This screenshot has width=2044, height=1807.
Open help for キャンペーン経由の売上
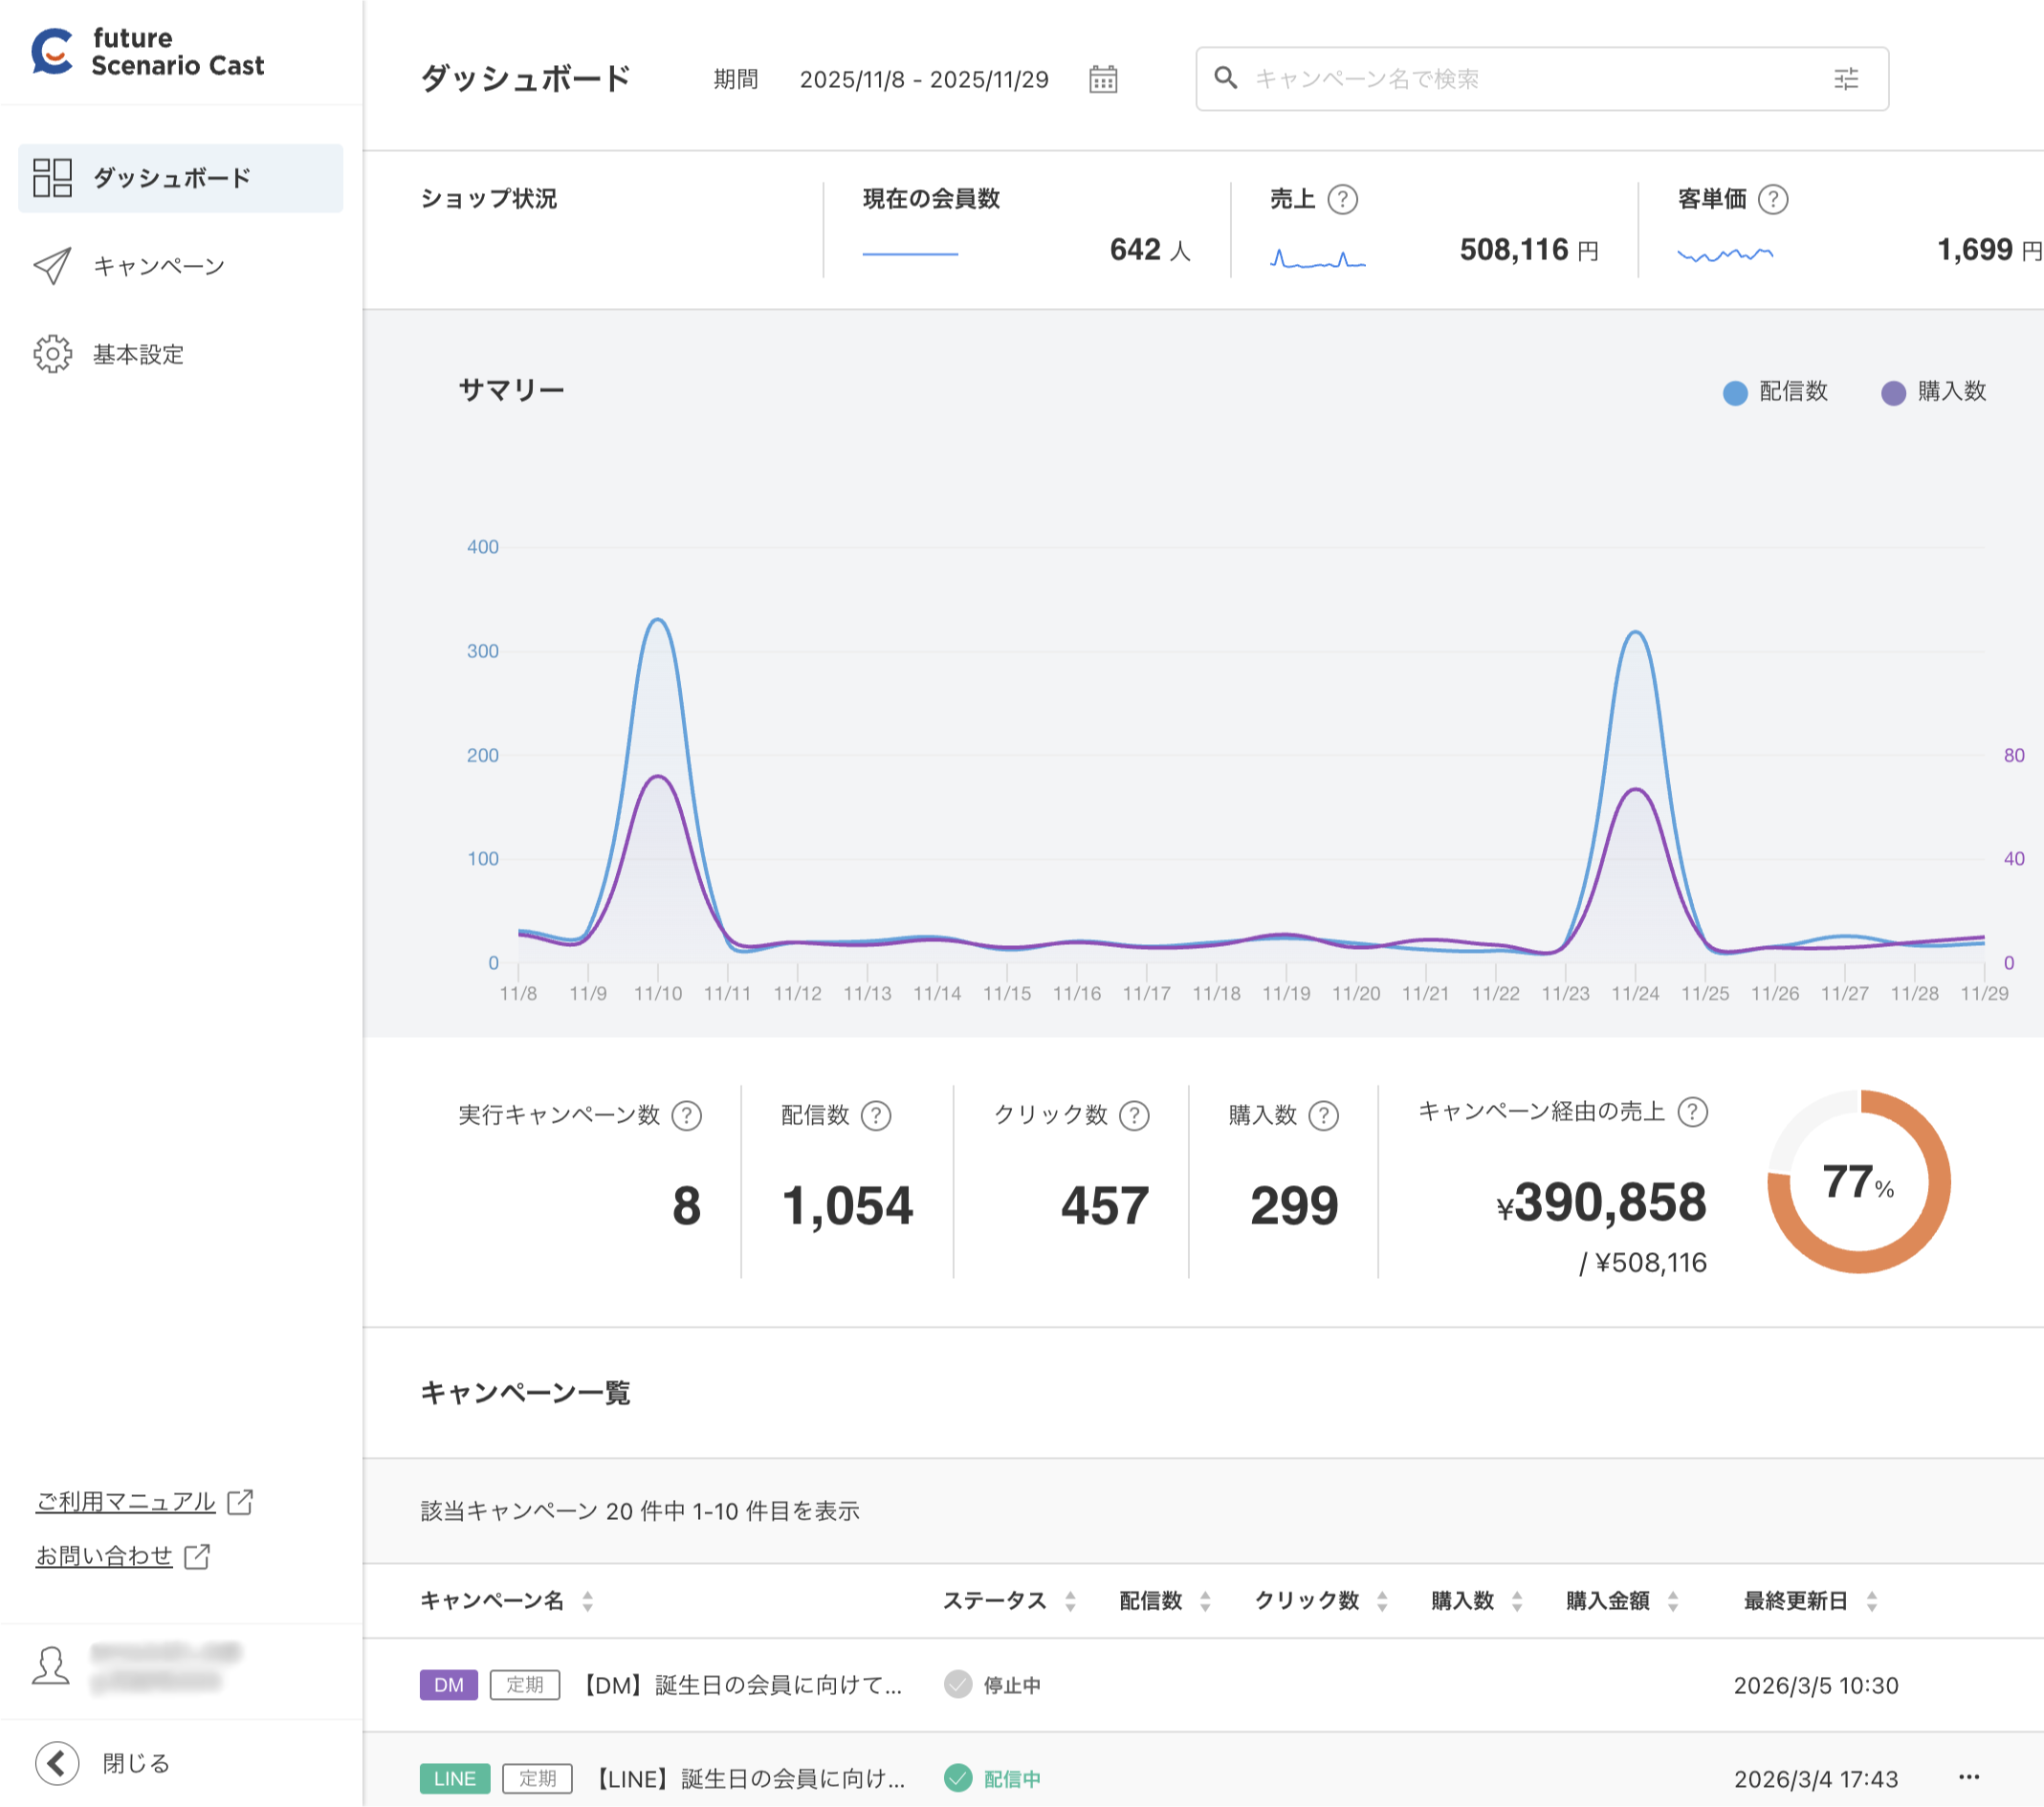point(1692,1110)
